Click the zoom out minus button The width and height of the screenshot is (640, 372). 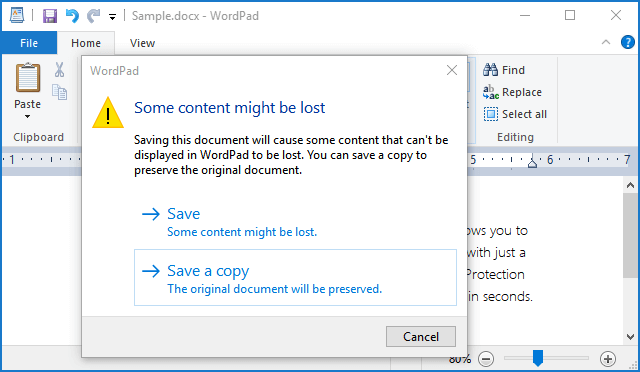click(486, 359)
